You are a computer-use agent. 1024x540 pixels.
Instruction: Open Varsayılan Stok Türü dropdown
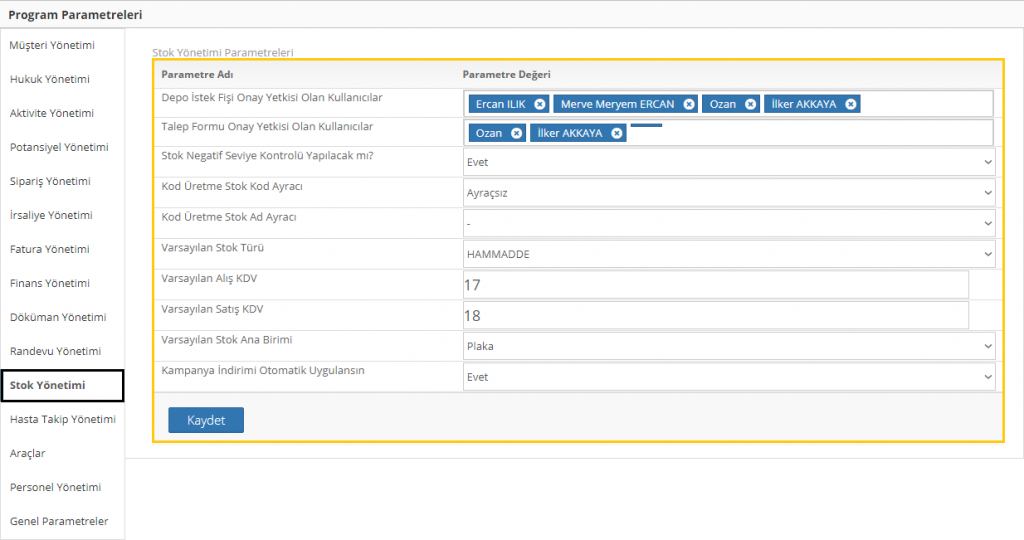coord(729,255)
